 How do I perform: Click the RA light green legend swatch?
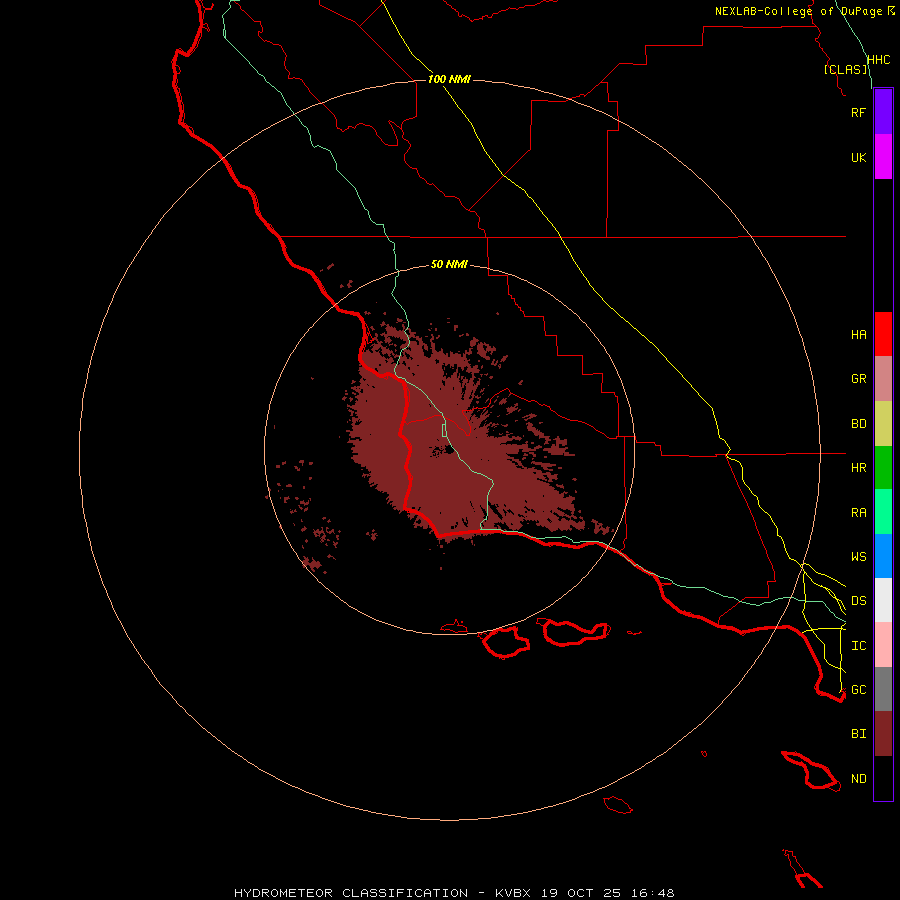pyautogui.click(x=883, y=512)
